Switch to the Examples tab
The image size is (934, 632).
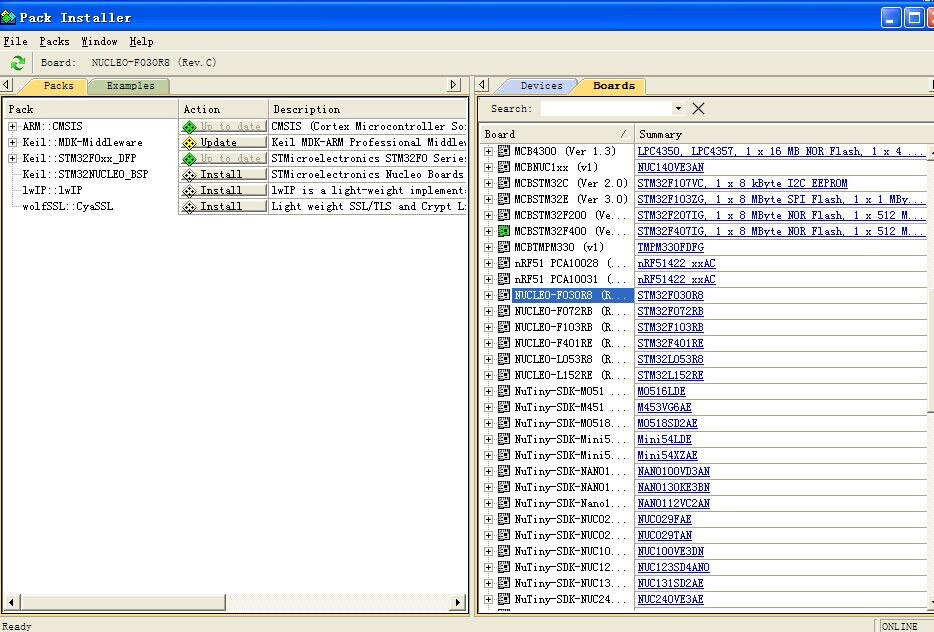(x=130, y=86)
